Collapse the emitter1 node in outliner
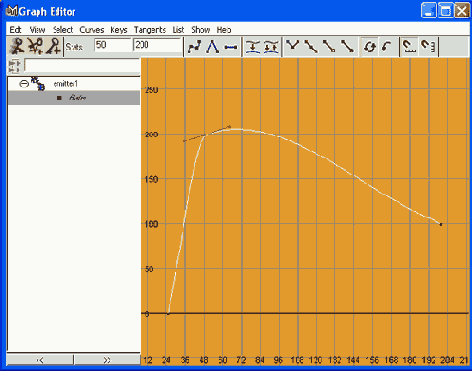Image resolution: width=472 pixels, height=371 pixels. point(24,84)
